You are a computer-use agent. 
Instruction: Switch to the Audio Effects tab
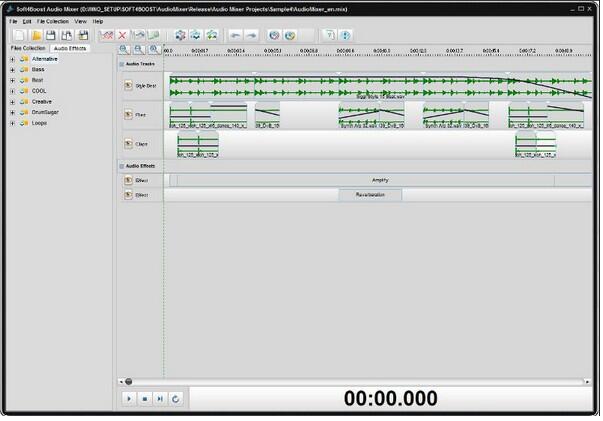click(70, 48)
